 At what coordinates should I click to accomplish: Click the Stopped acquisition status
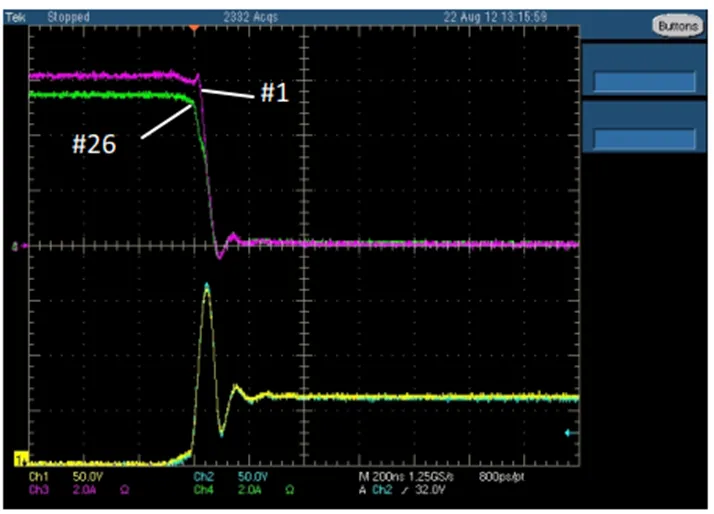(68, 17)
